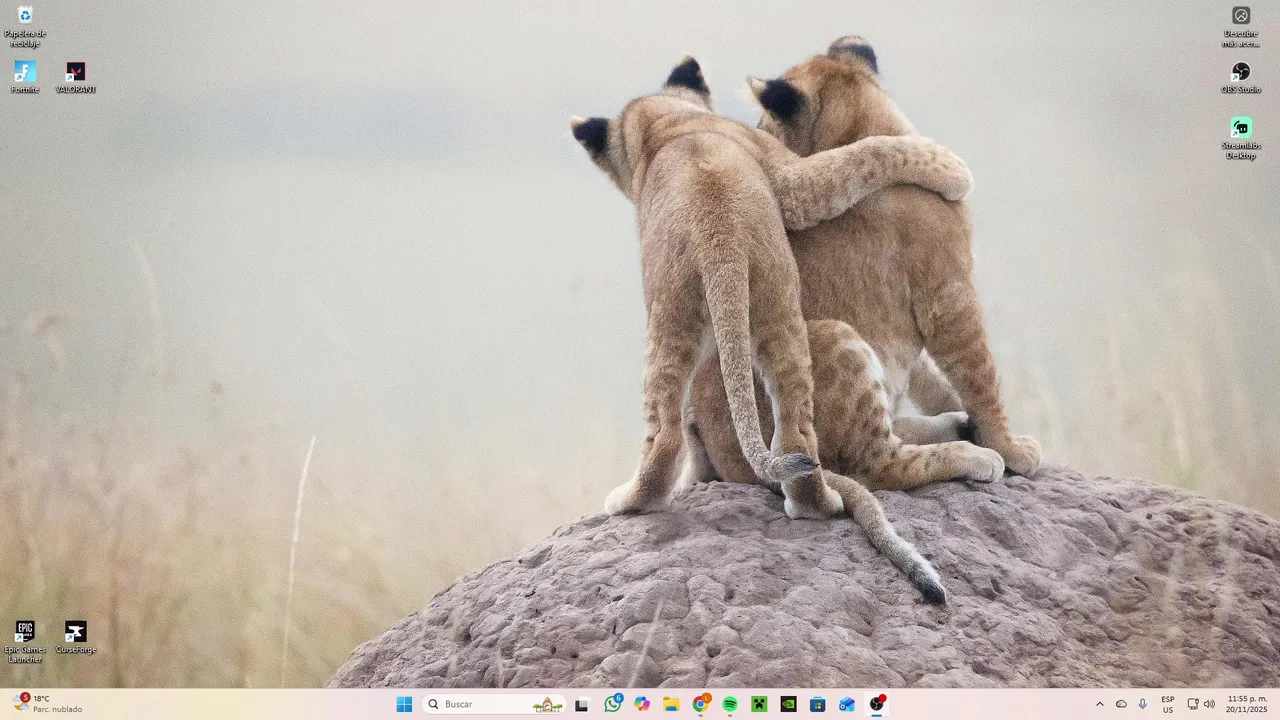This screenshot has height=720, width=1280.
Task: Open the Windows Start menu
Action: click(404, 704)
